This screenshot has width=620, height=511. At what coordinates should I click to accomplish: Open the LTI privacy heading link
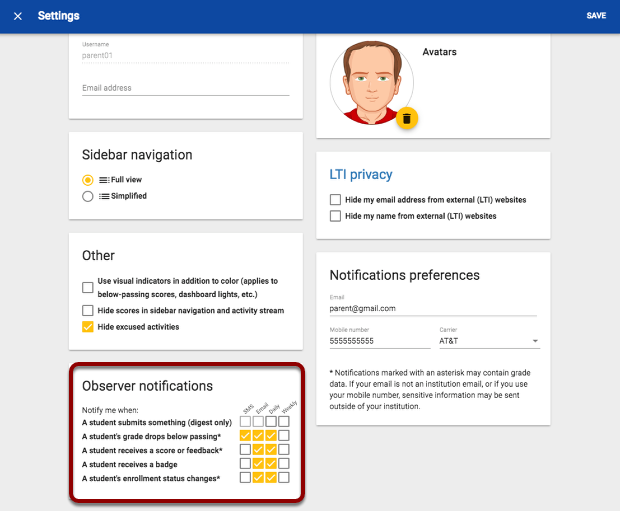coord(360,175)
